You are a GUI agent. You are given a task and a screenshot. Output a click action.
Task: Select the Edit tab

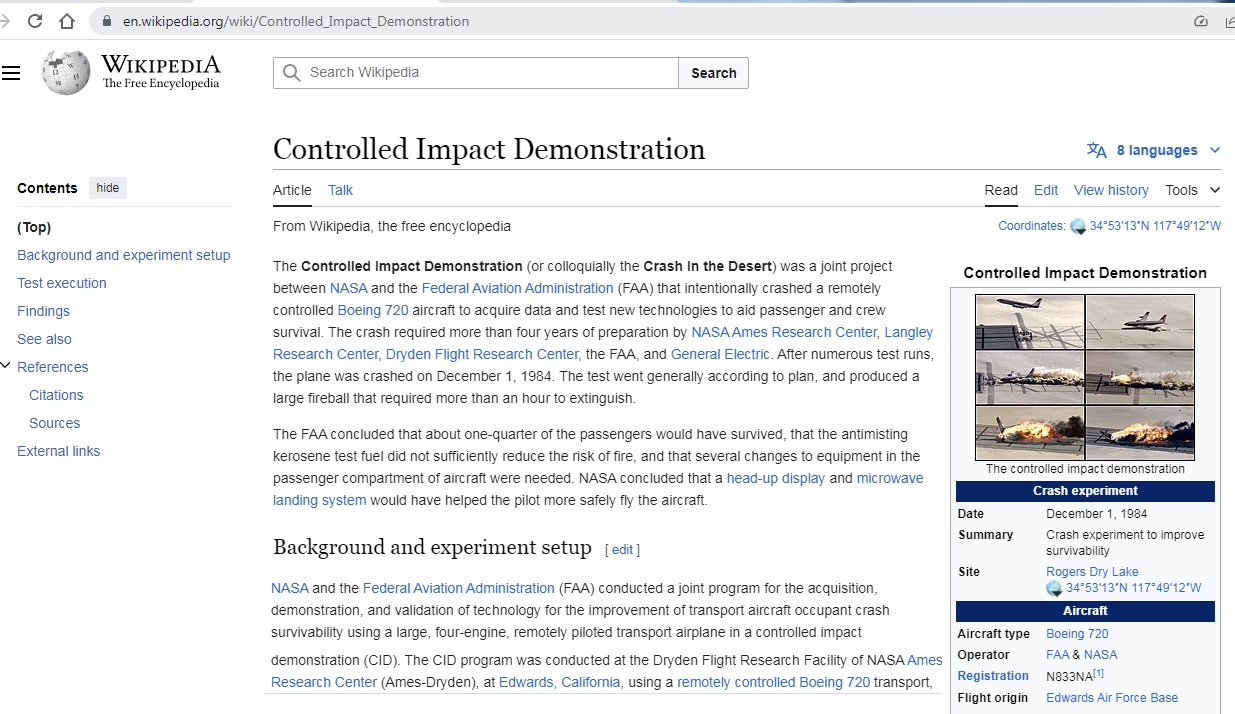(x=1046, y=190)
